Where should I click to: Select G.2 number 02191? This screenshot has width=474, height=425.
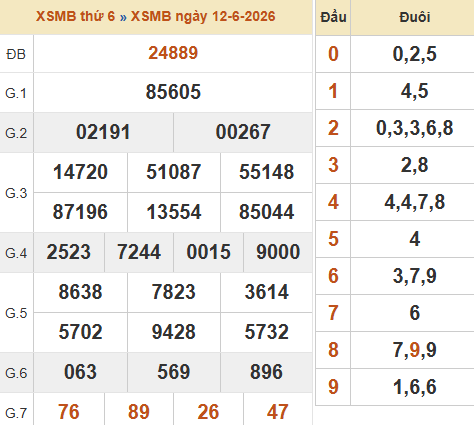coord(103,132)
